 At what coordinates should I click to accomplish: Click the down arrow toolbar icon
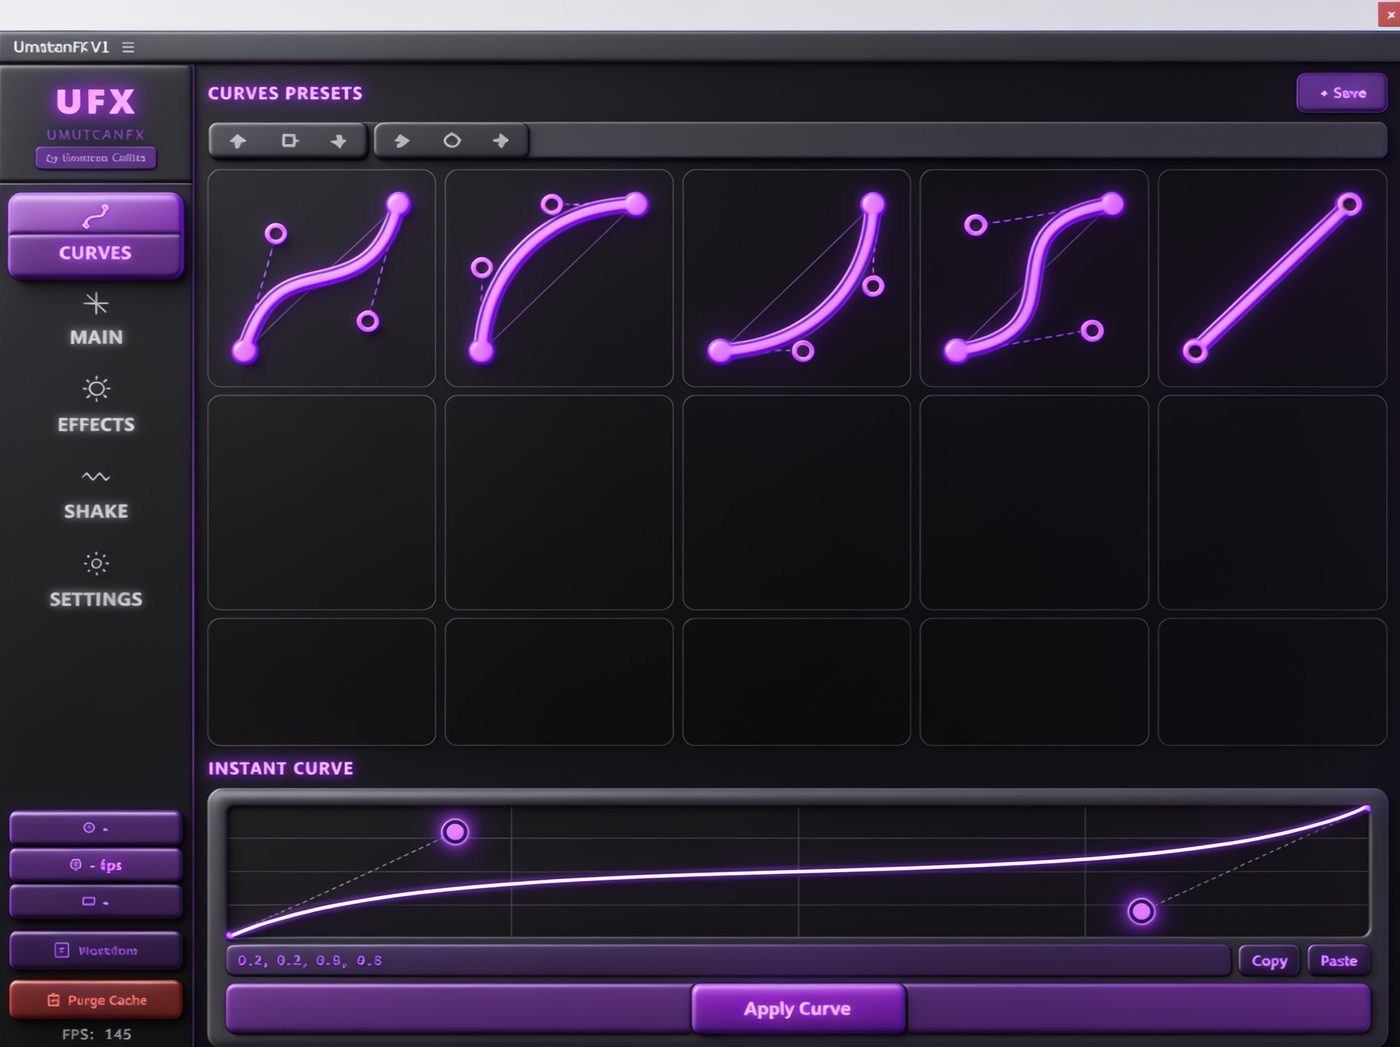[339, 141]
